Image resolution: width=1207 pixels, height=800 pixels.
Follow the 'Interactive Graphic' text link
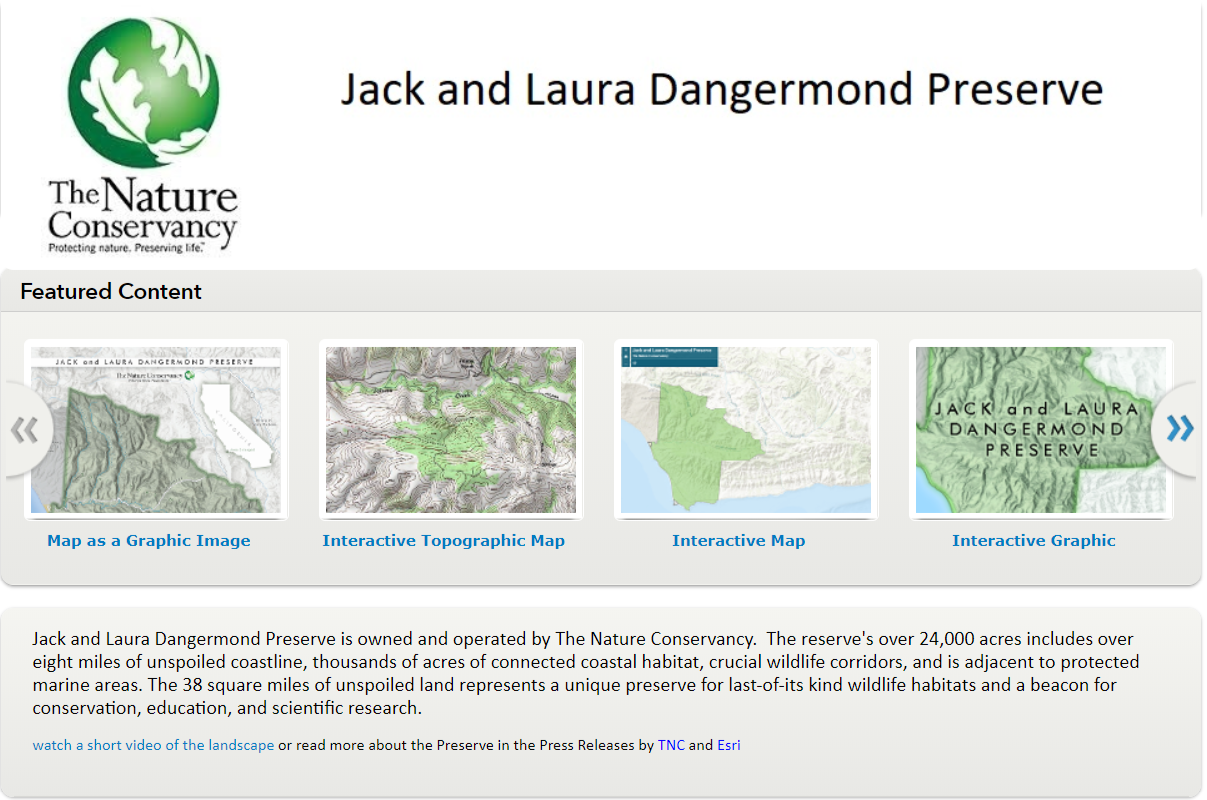(x=1033, y=541)
